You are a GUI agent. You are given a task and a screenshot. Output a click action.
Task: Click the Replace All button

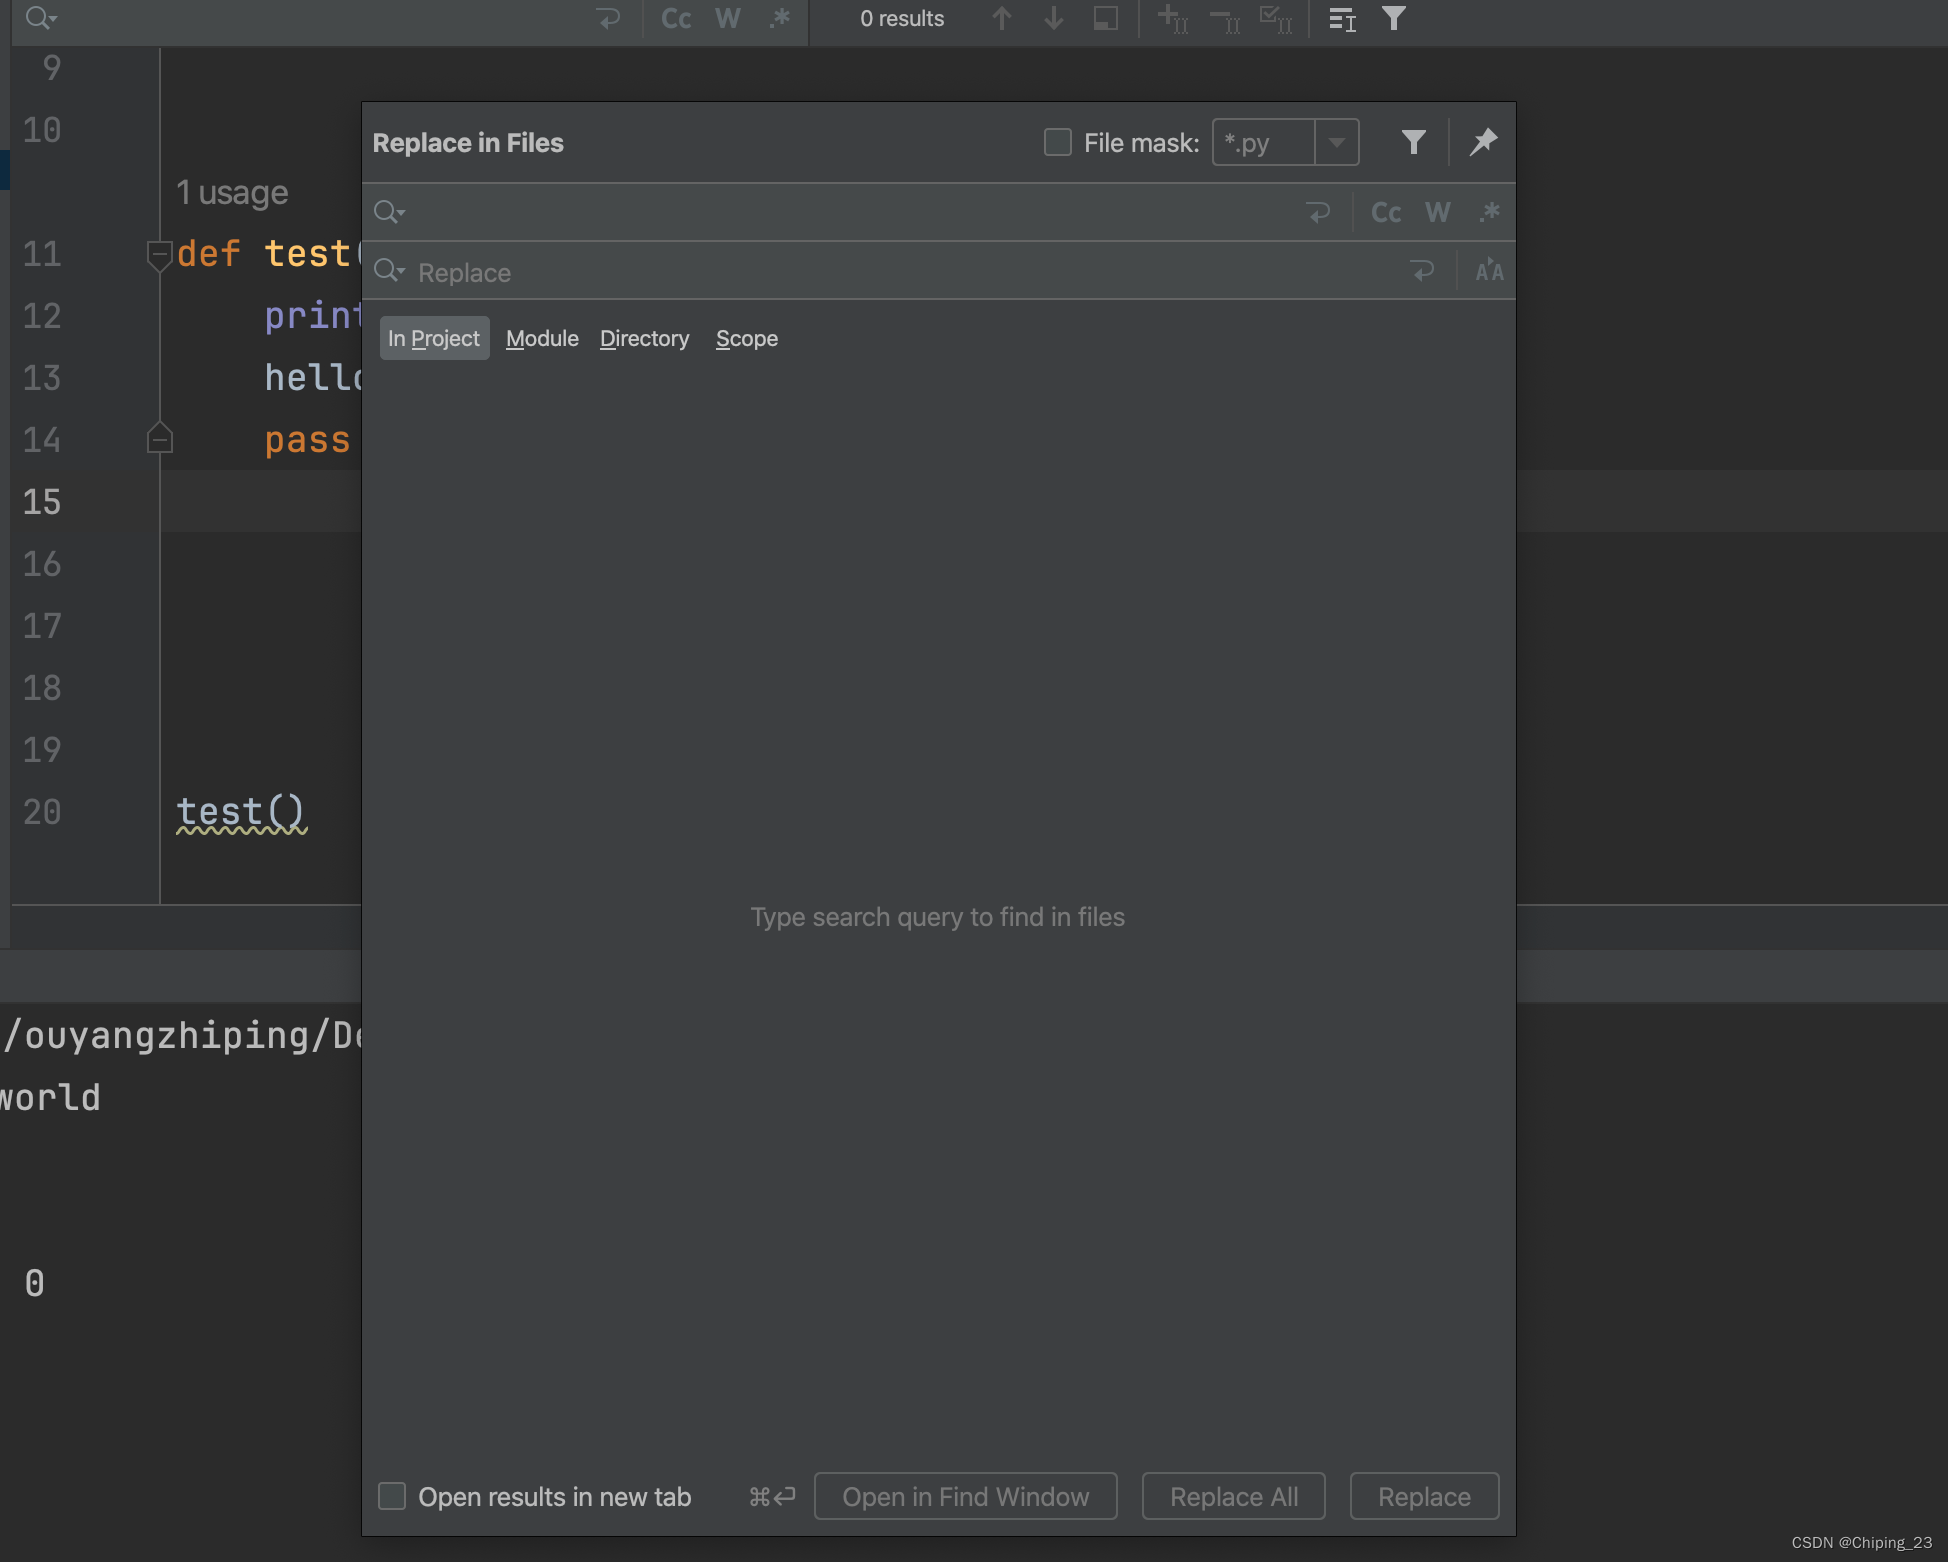pyautogui.click(x=1234, y=1496)
